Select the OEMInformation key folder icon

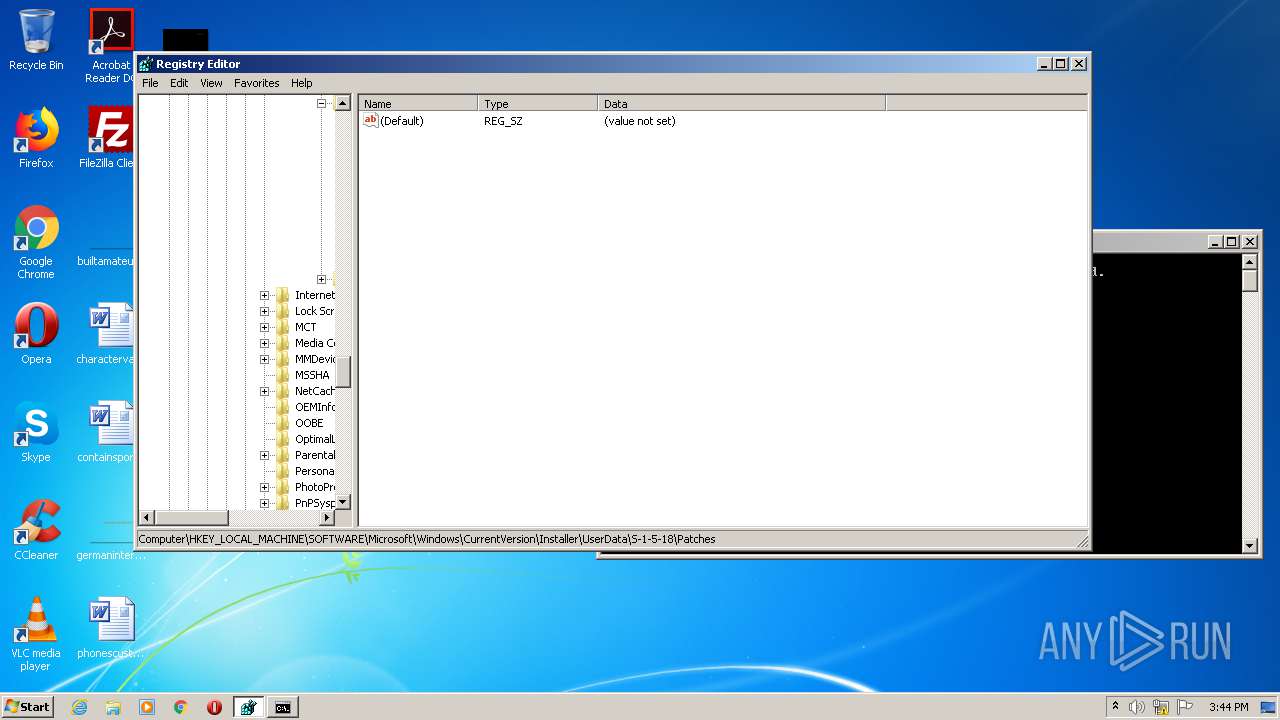pos(283,407)
